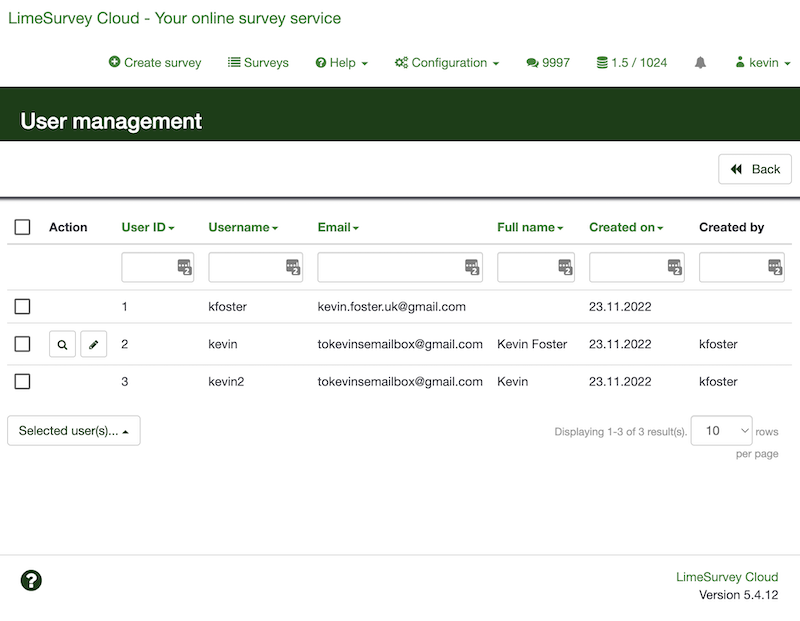800x621 pixels.
Task: Toggle the select-all users checkbox
Action: [23, 227]
